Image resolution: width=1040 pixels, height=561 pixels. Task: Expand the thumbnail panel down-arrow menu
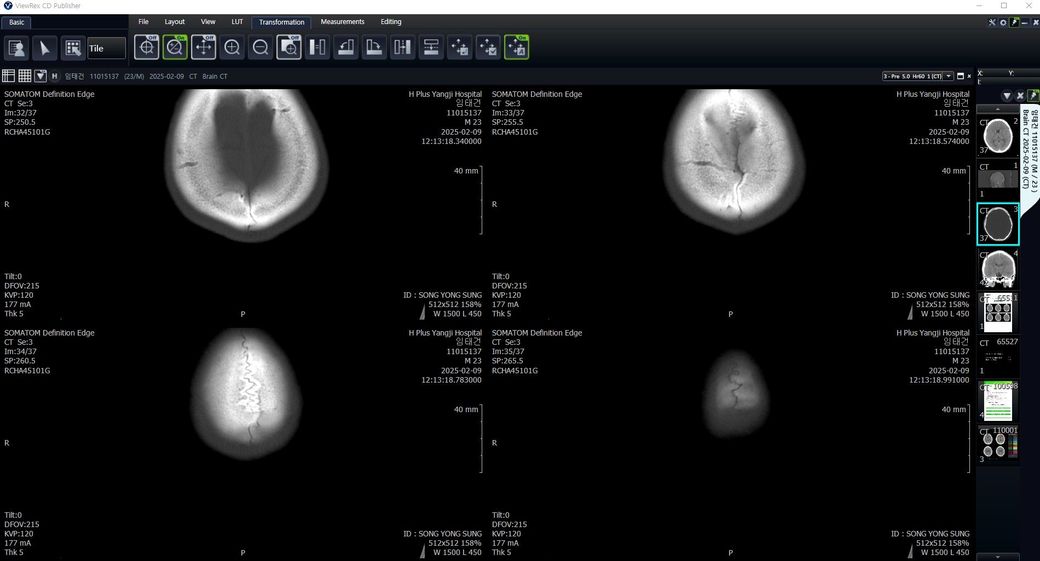(1006, 96)
